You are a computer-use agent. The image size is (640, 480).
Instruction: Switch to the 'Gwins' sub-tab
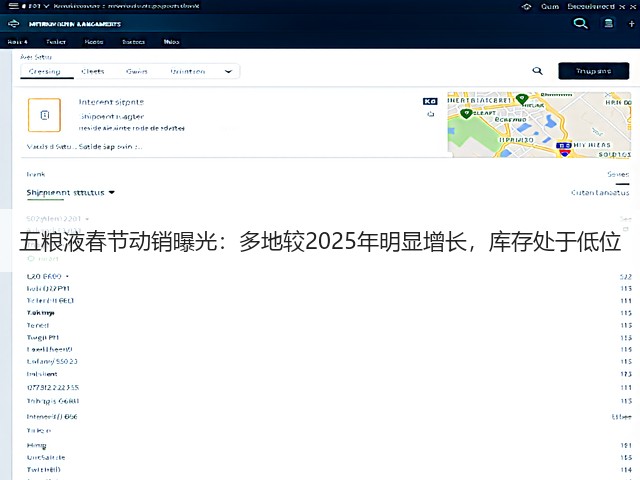click(x=137, y=71)
